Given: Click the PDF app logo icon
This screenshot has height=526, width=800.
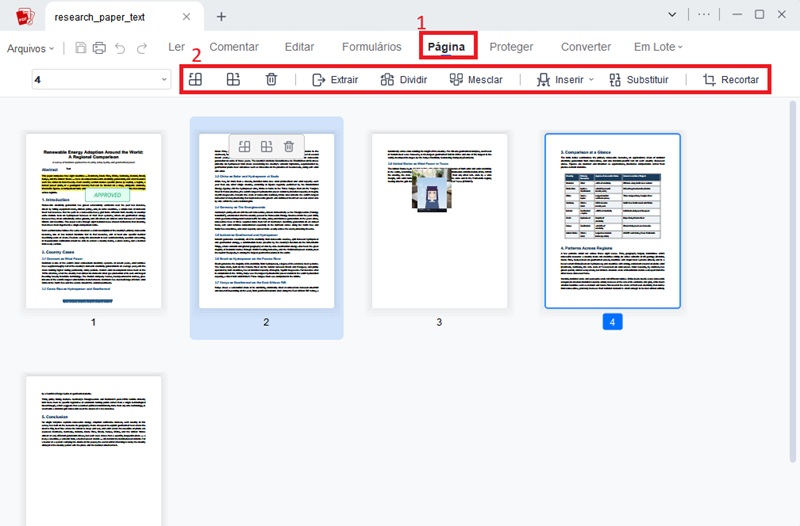Looking at the screenshot, I should tap(25, 17).
